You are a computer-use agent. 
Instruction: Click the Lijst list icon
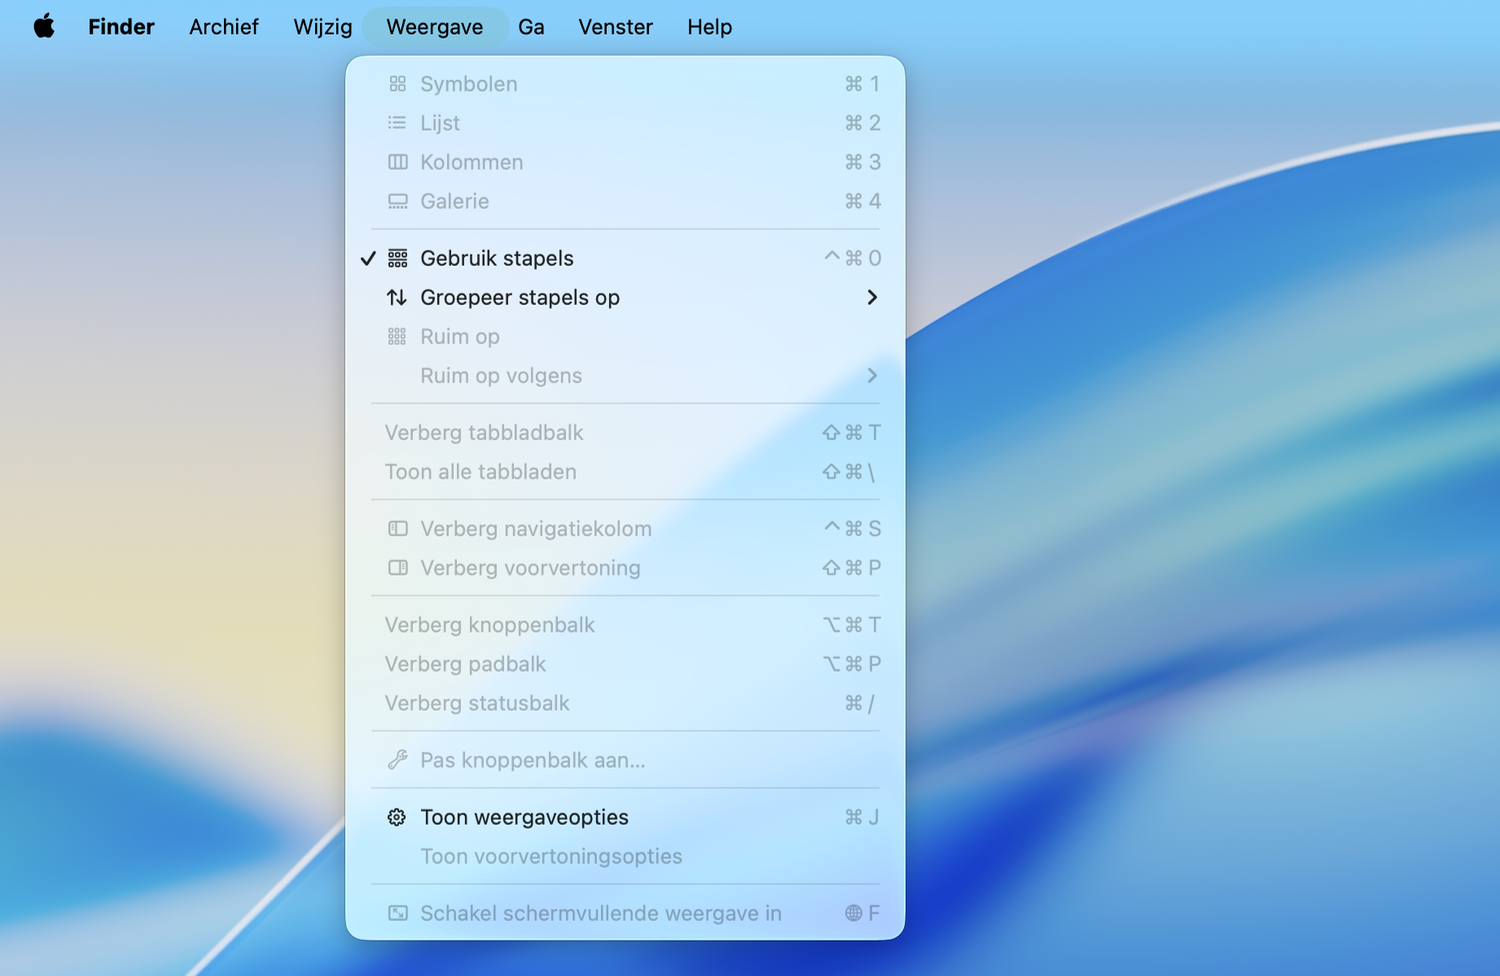coord(398,123)
